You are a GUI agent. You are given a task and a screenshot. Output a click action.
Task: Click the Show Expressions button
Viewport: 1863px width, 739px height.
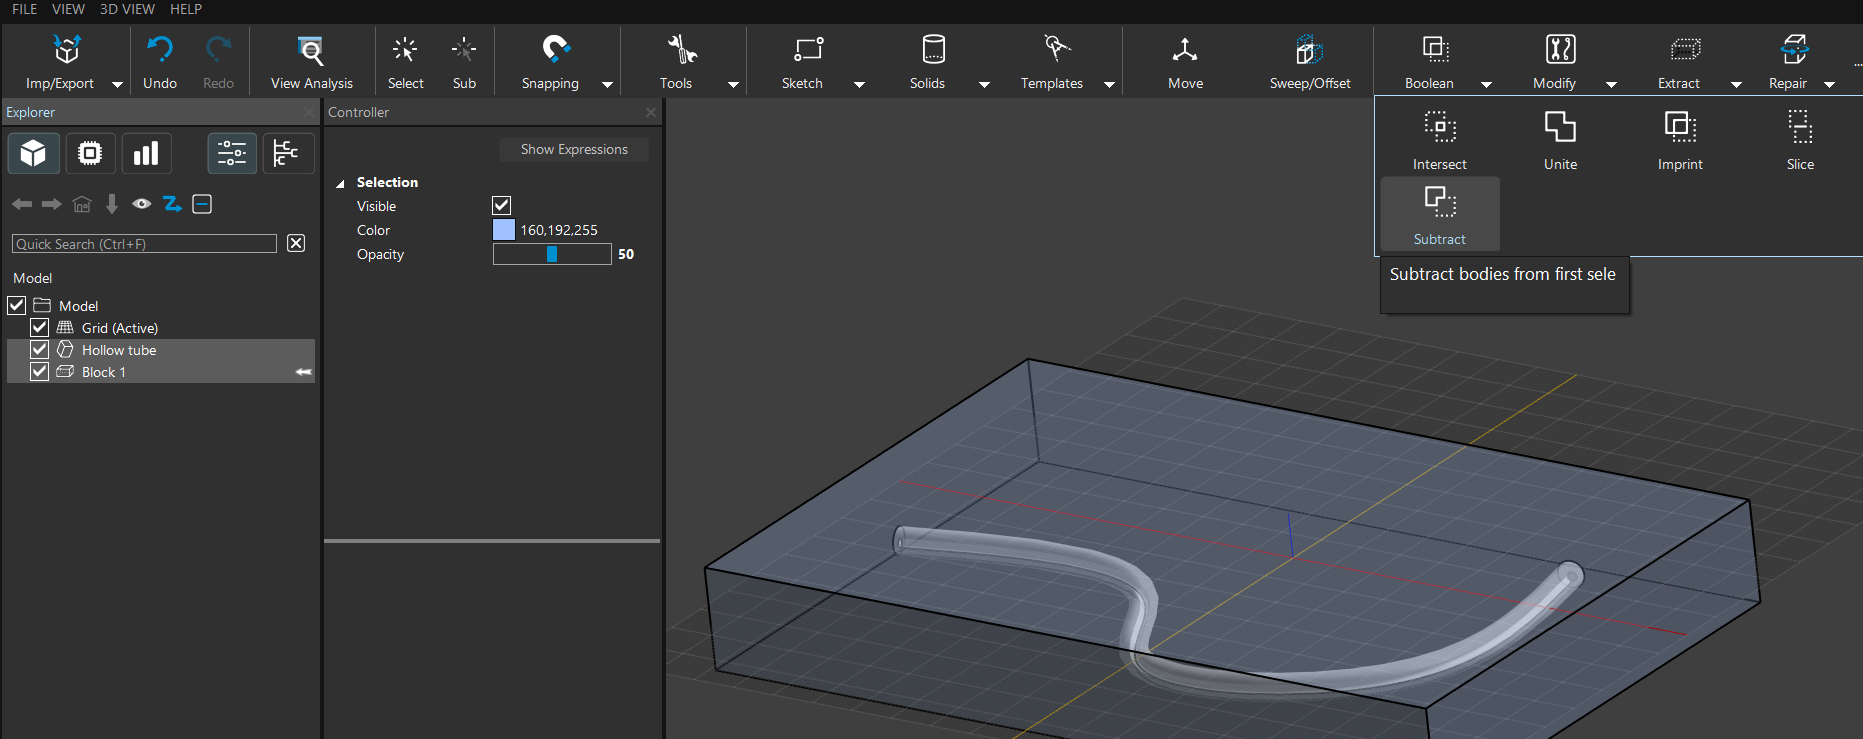[x=574, y=150]
